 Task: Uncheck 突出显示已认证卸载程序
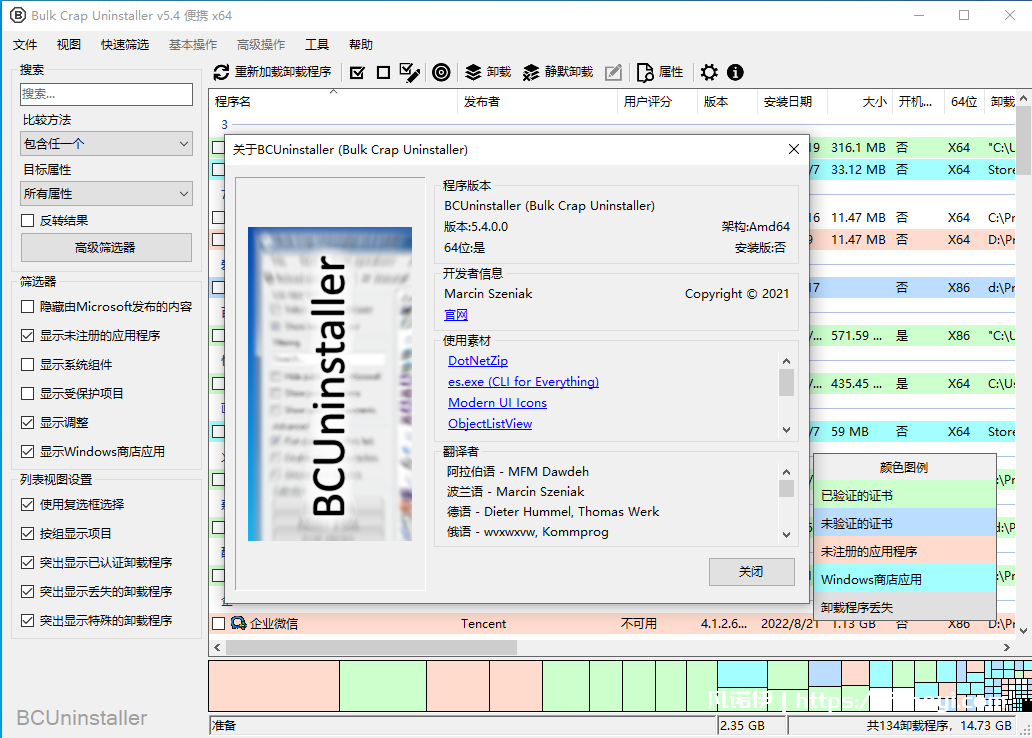28,562
